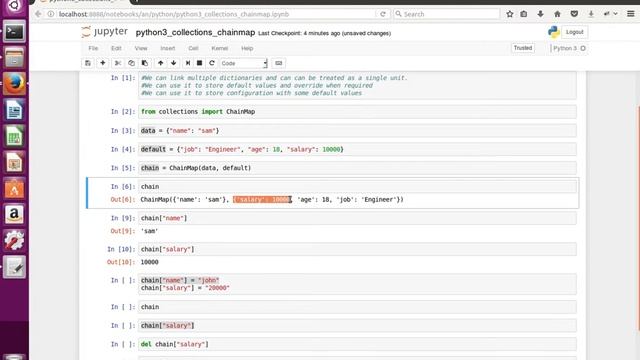This screenshot has width=640, height=360.
Task: Click the browser Back arrow button
Action: click(38, 14)
